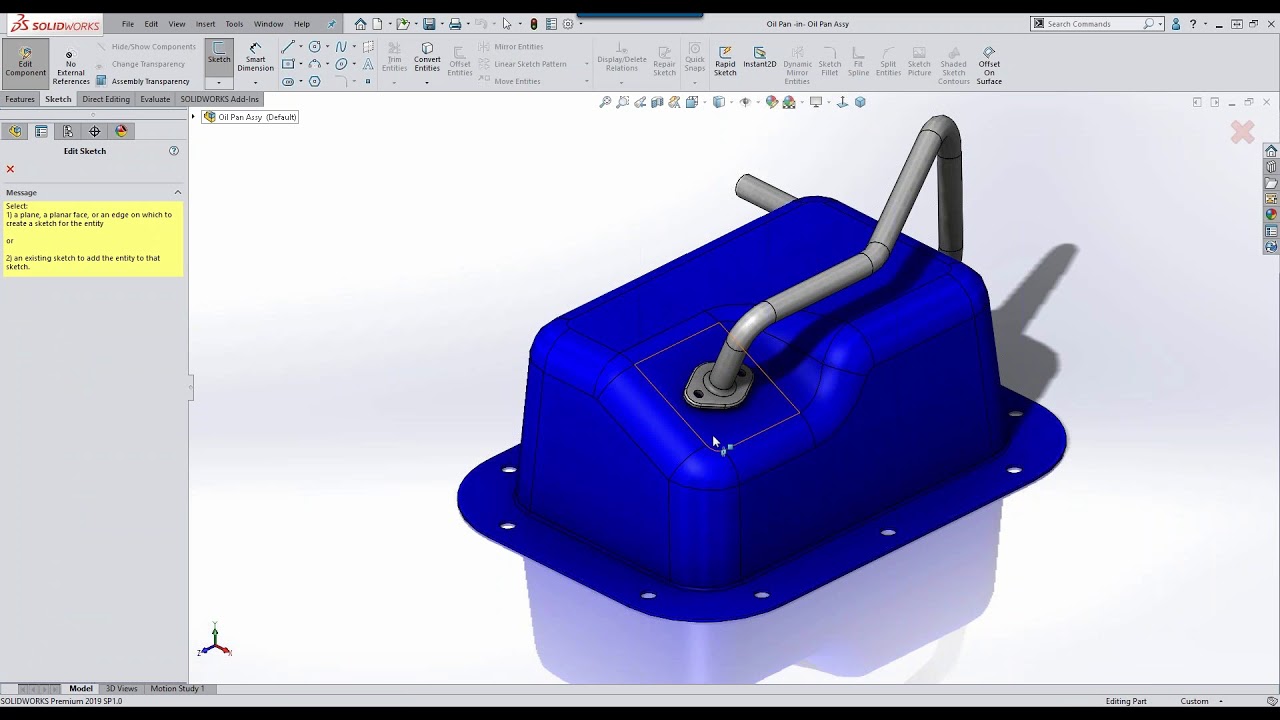The width and height of the screenshot is (1280, 720).
Task: Open the File menu
Action: click(128, 24)
